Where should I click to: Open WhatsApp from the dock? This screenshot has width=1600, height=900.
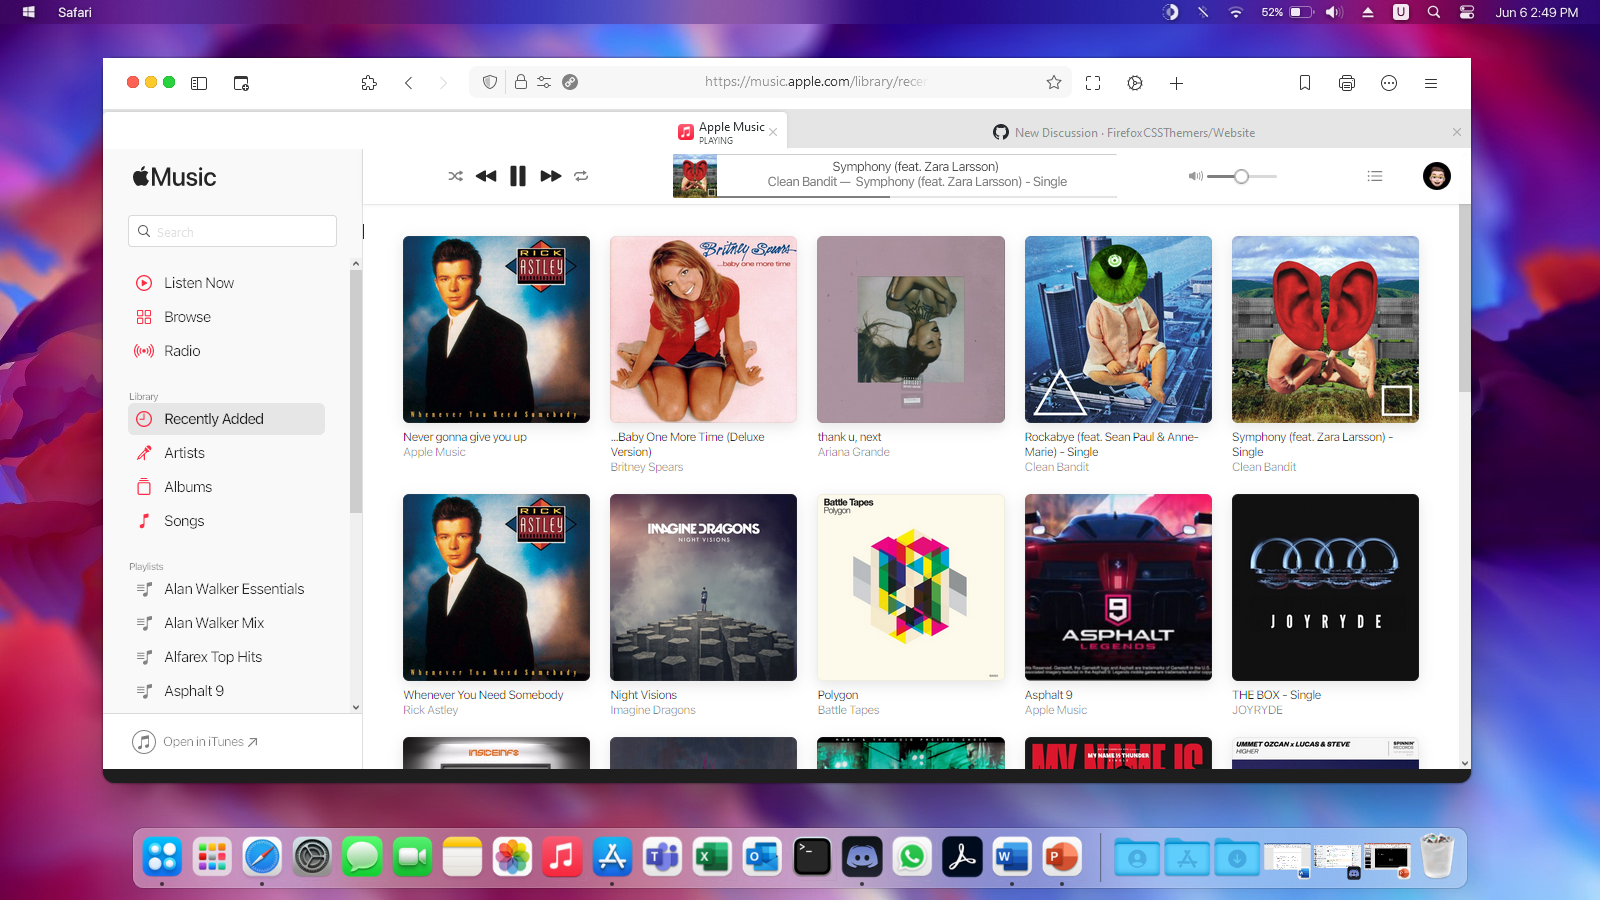click(912, 857)
